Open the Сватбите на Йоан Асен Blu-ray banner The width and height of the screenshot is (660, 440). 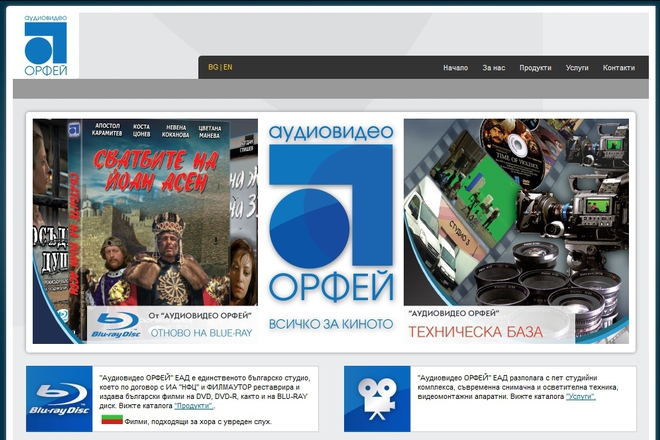(145, 231)
